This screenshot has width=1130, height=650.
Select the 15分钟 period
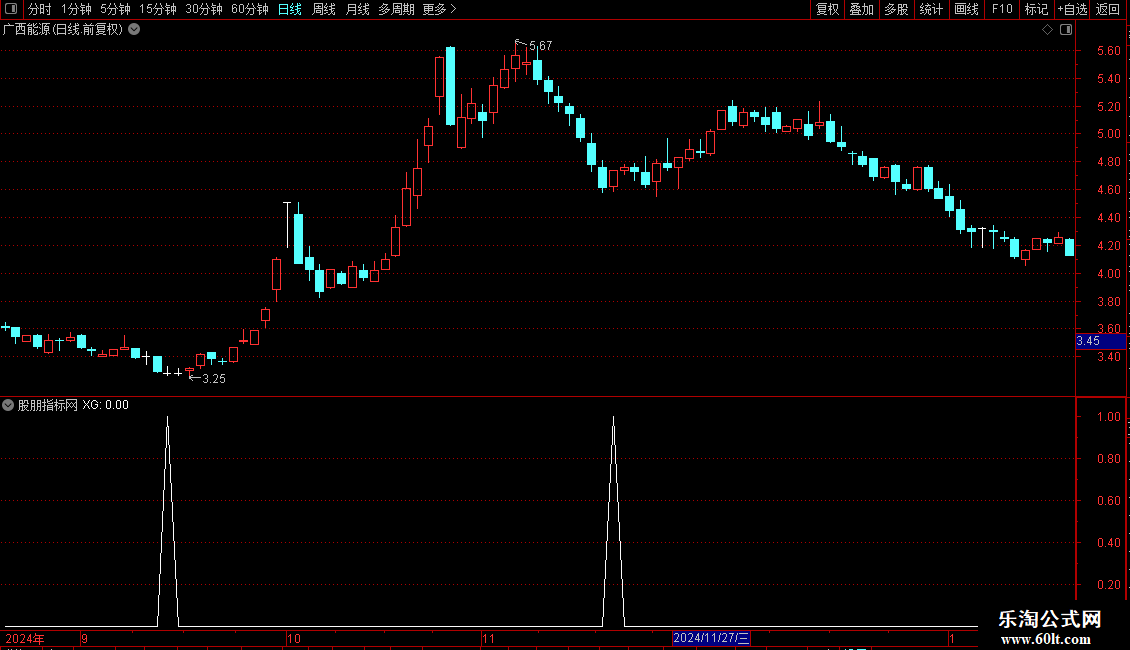[157, 9]
